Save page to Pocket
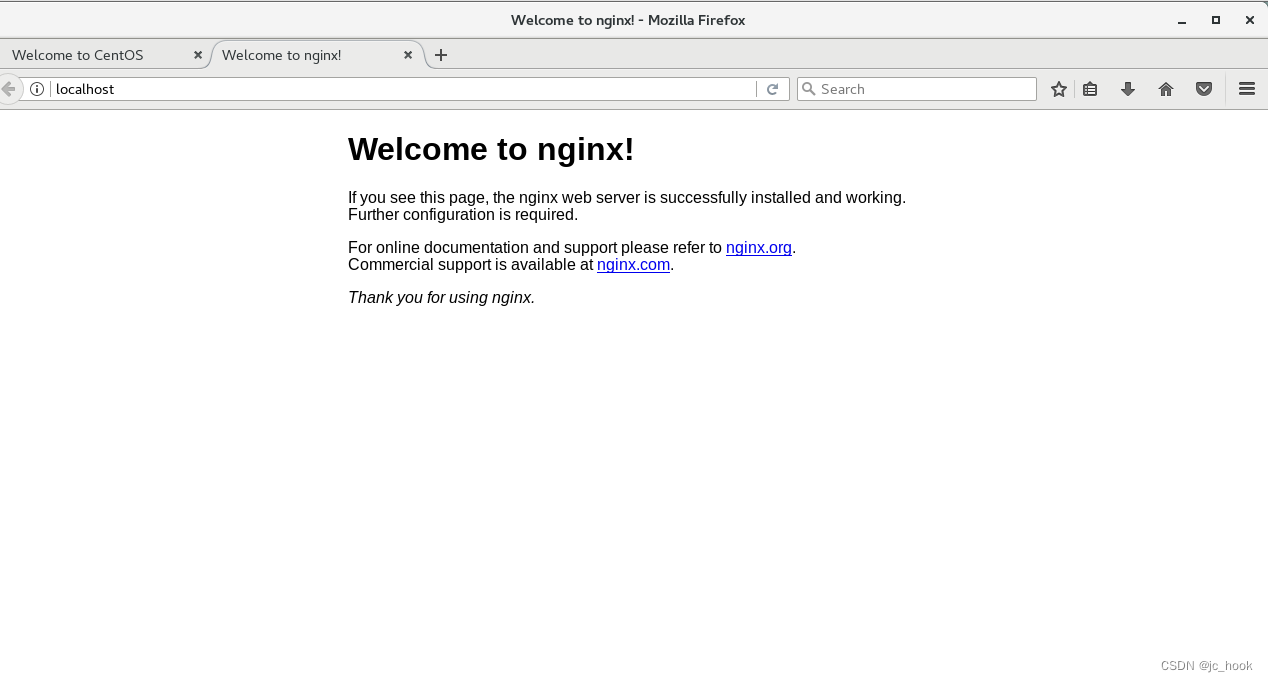Screen dimensions: 1268x682 pyautogui.click(x=1204, y=89)
